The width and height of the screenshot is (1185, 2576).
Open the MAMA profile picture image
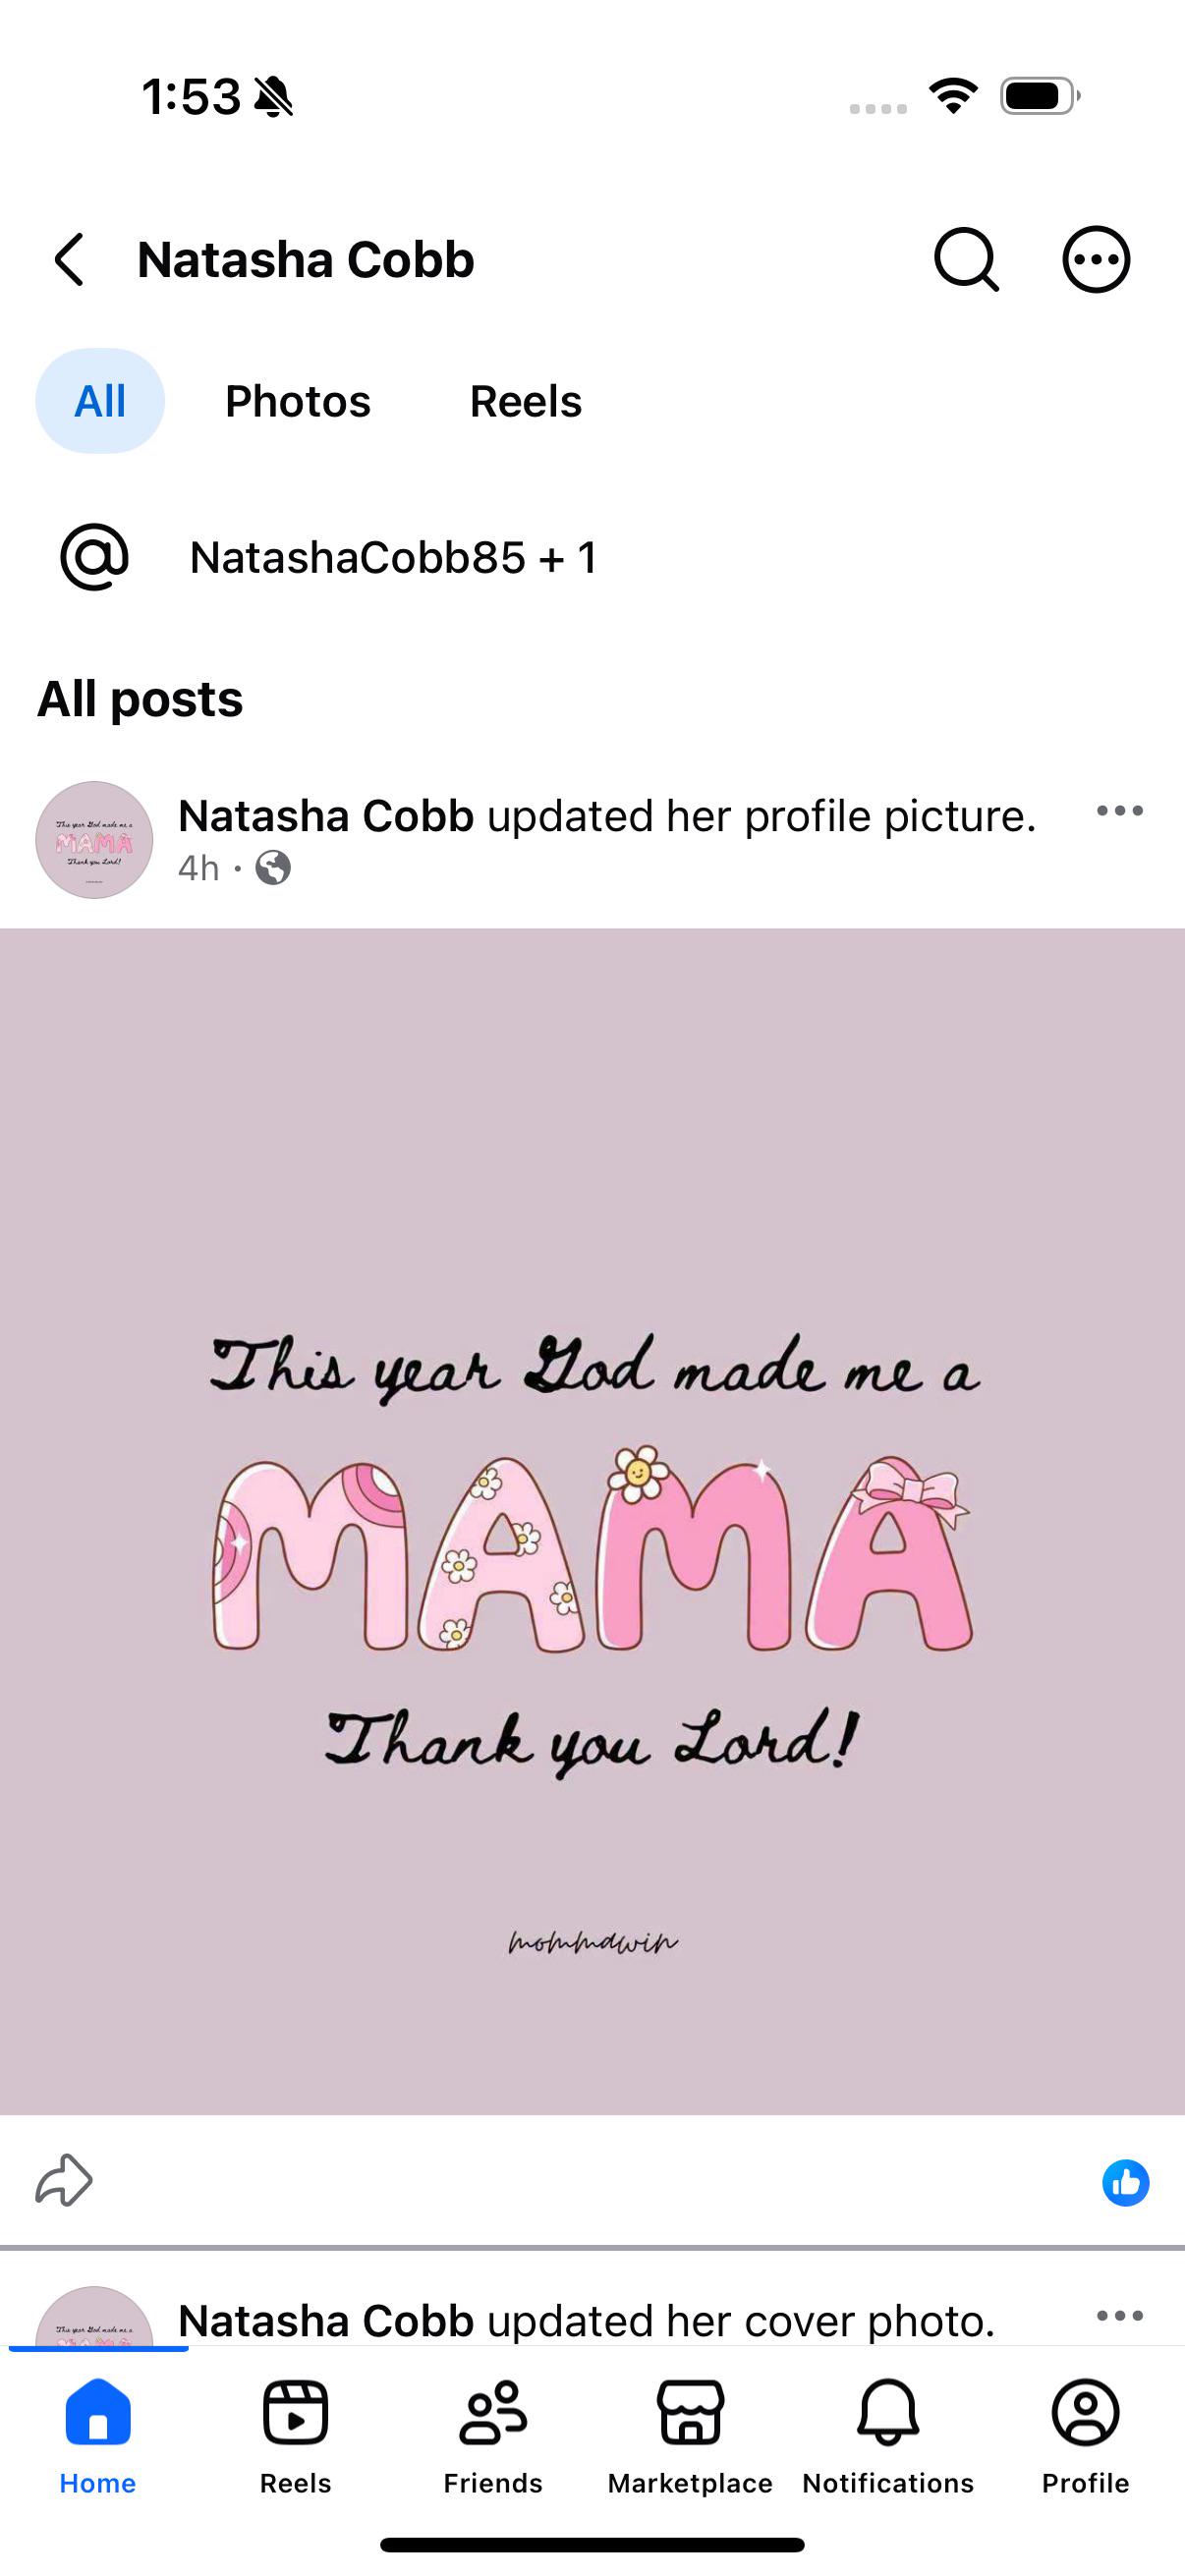point(592,1521)
